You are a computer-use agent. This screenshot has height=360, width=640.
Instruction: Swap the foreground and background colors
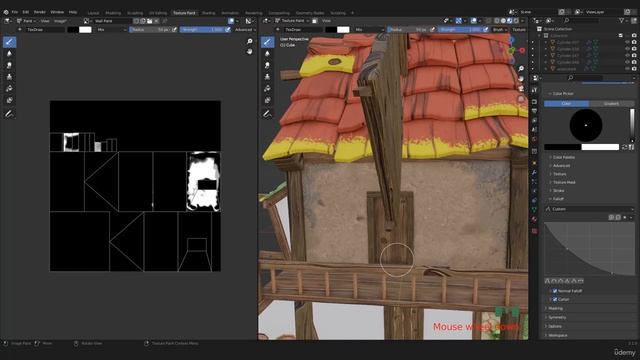624,147
